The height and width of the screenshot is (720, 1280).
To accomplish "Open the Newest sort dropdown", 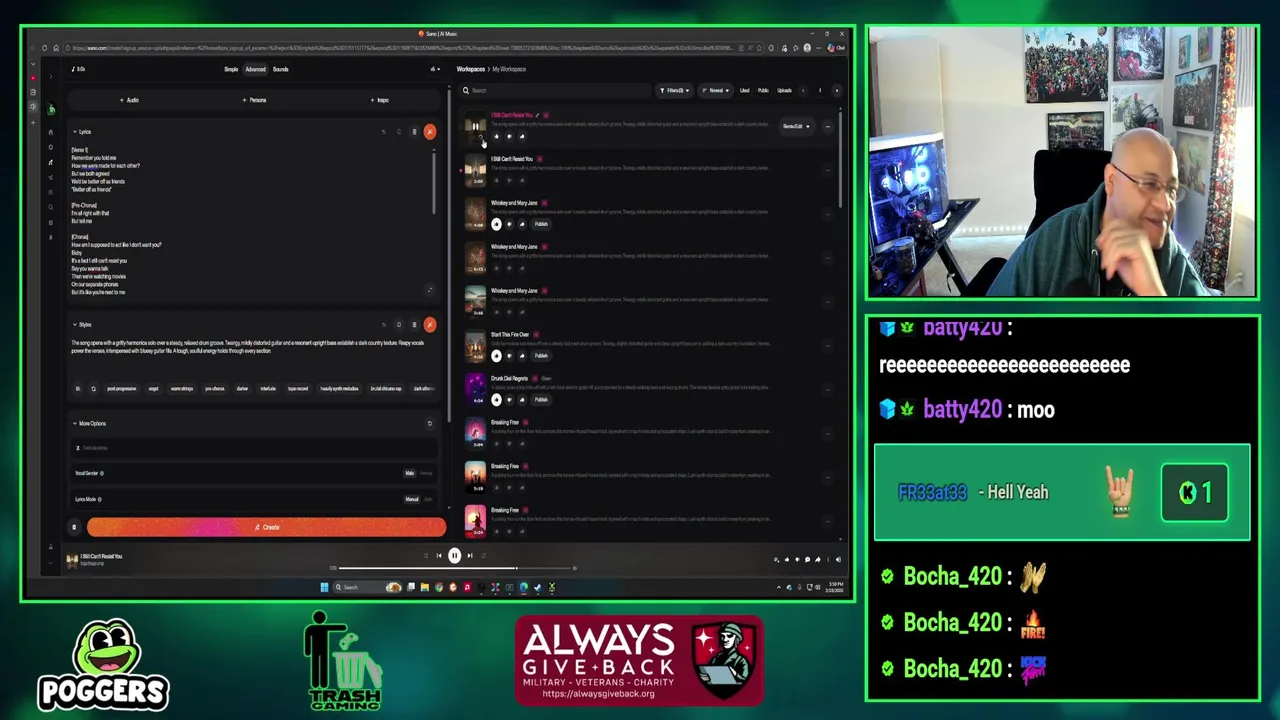I will click(715, 90).
